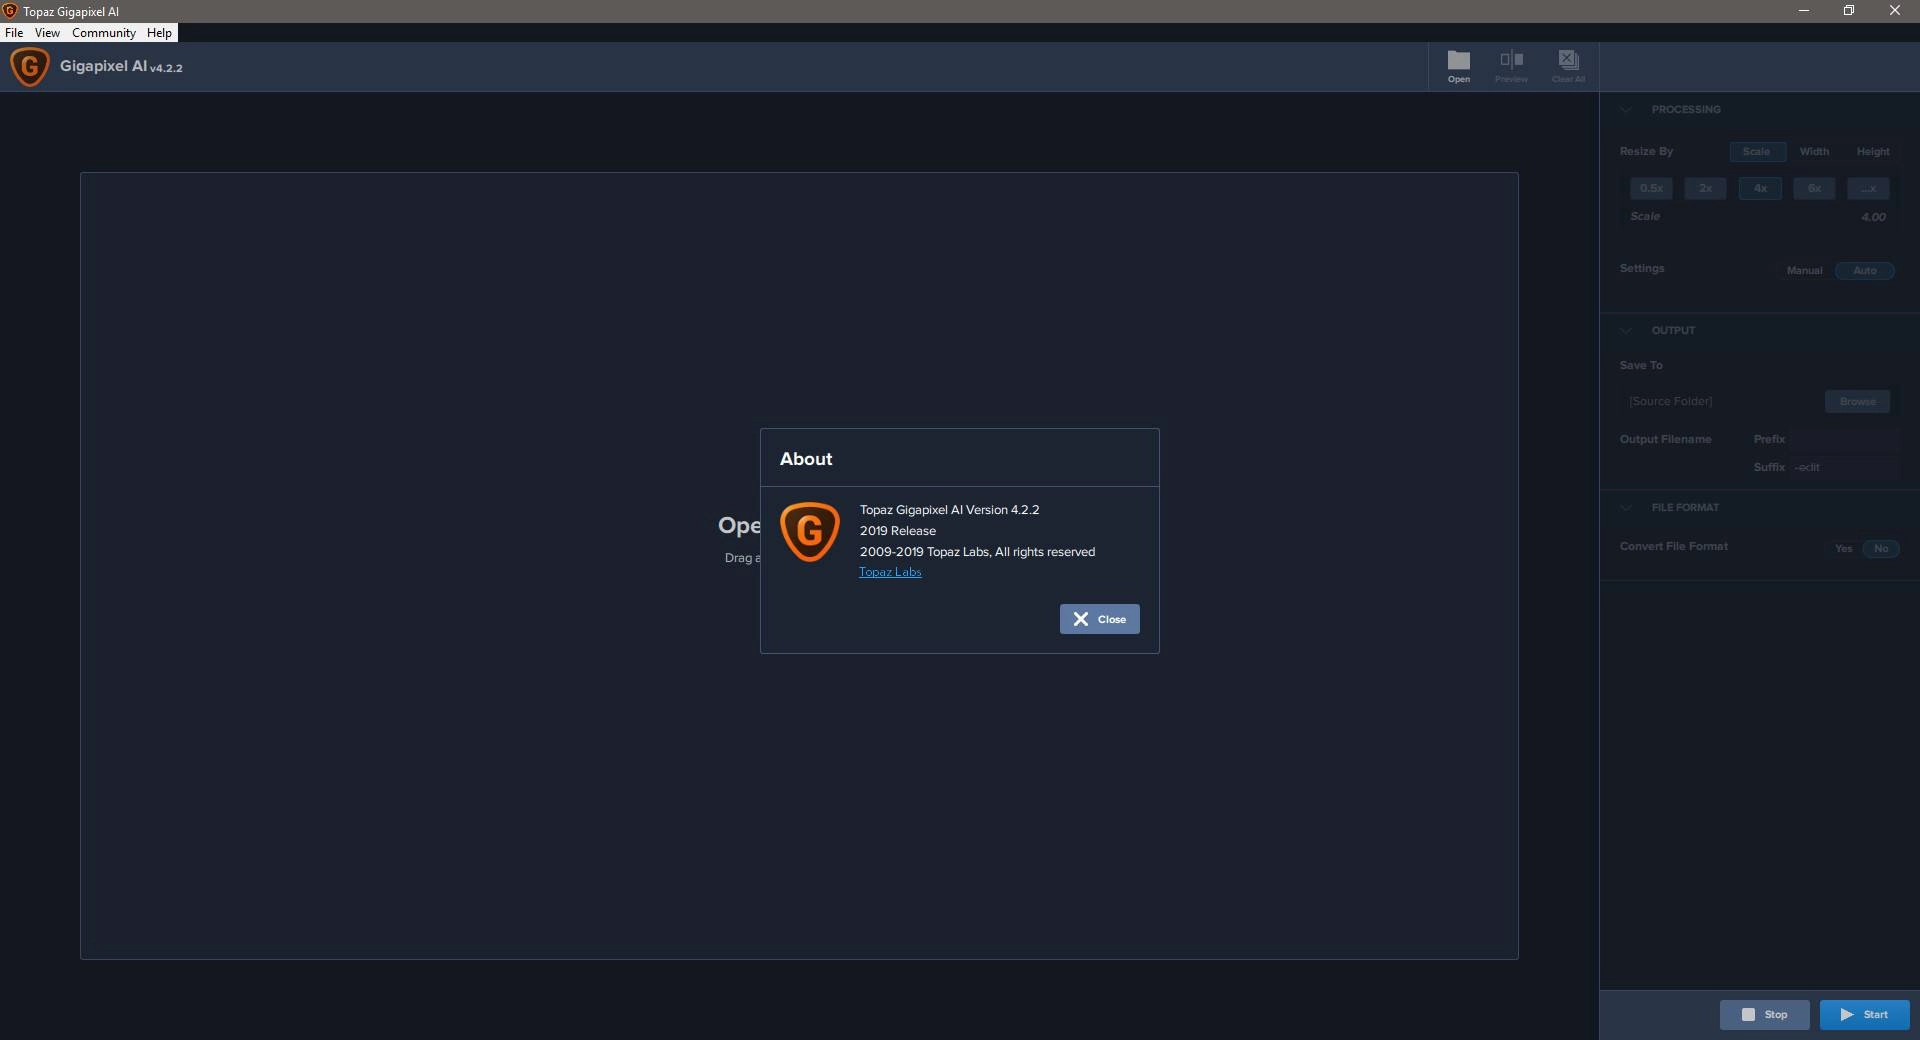Screen dimensions: 1920x1040
Task: Choose the 0.5x scale preset
Action: coord(1651,188)
